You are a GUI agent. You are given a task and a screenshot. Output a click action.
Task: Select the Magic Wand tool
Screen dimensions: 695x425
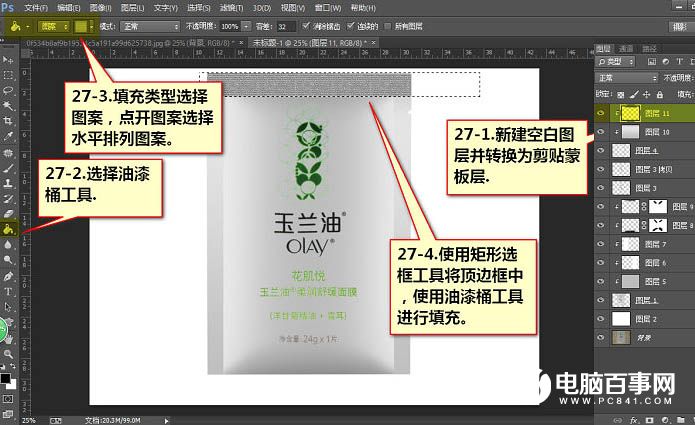pyautogui.click(x=8, y=105)
